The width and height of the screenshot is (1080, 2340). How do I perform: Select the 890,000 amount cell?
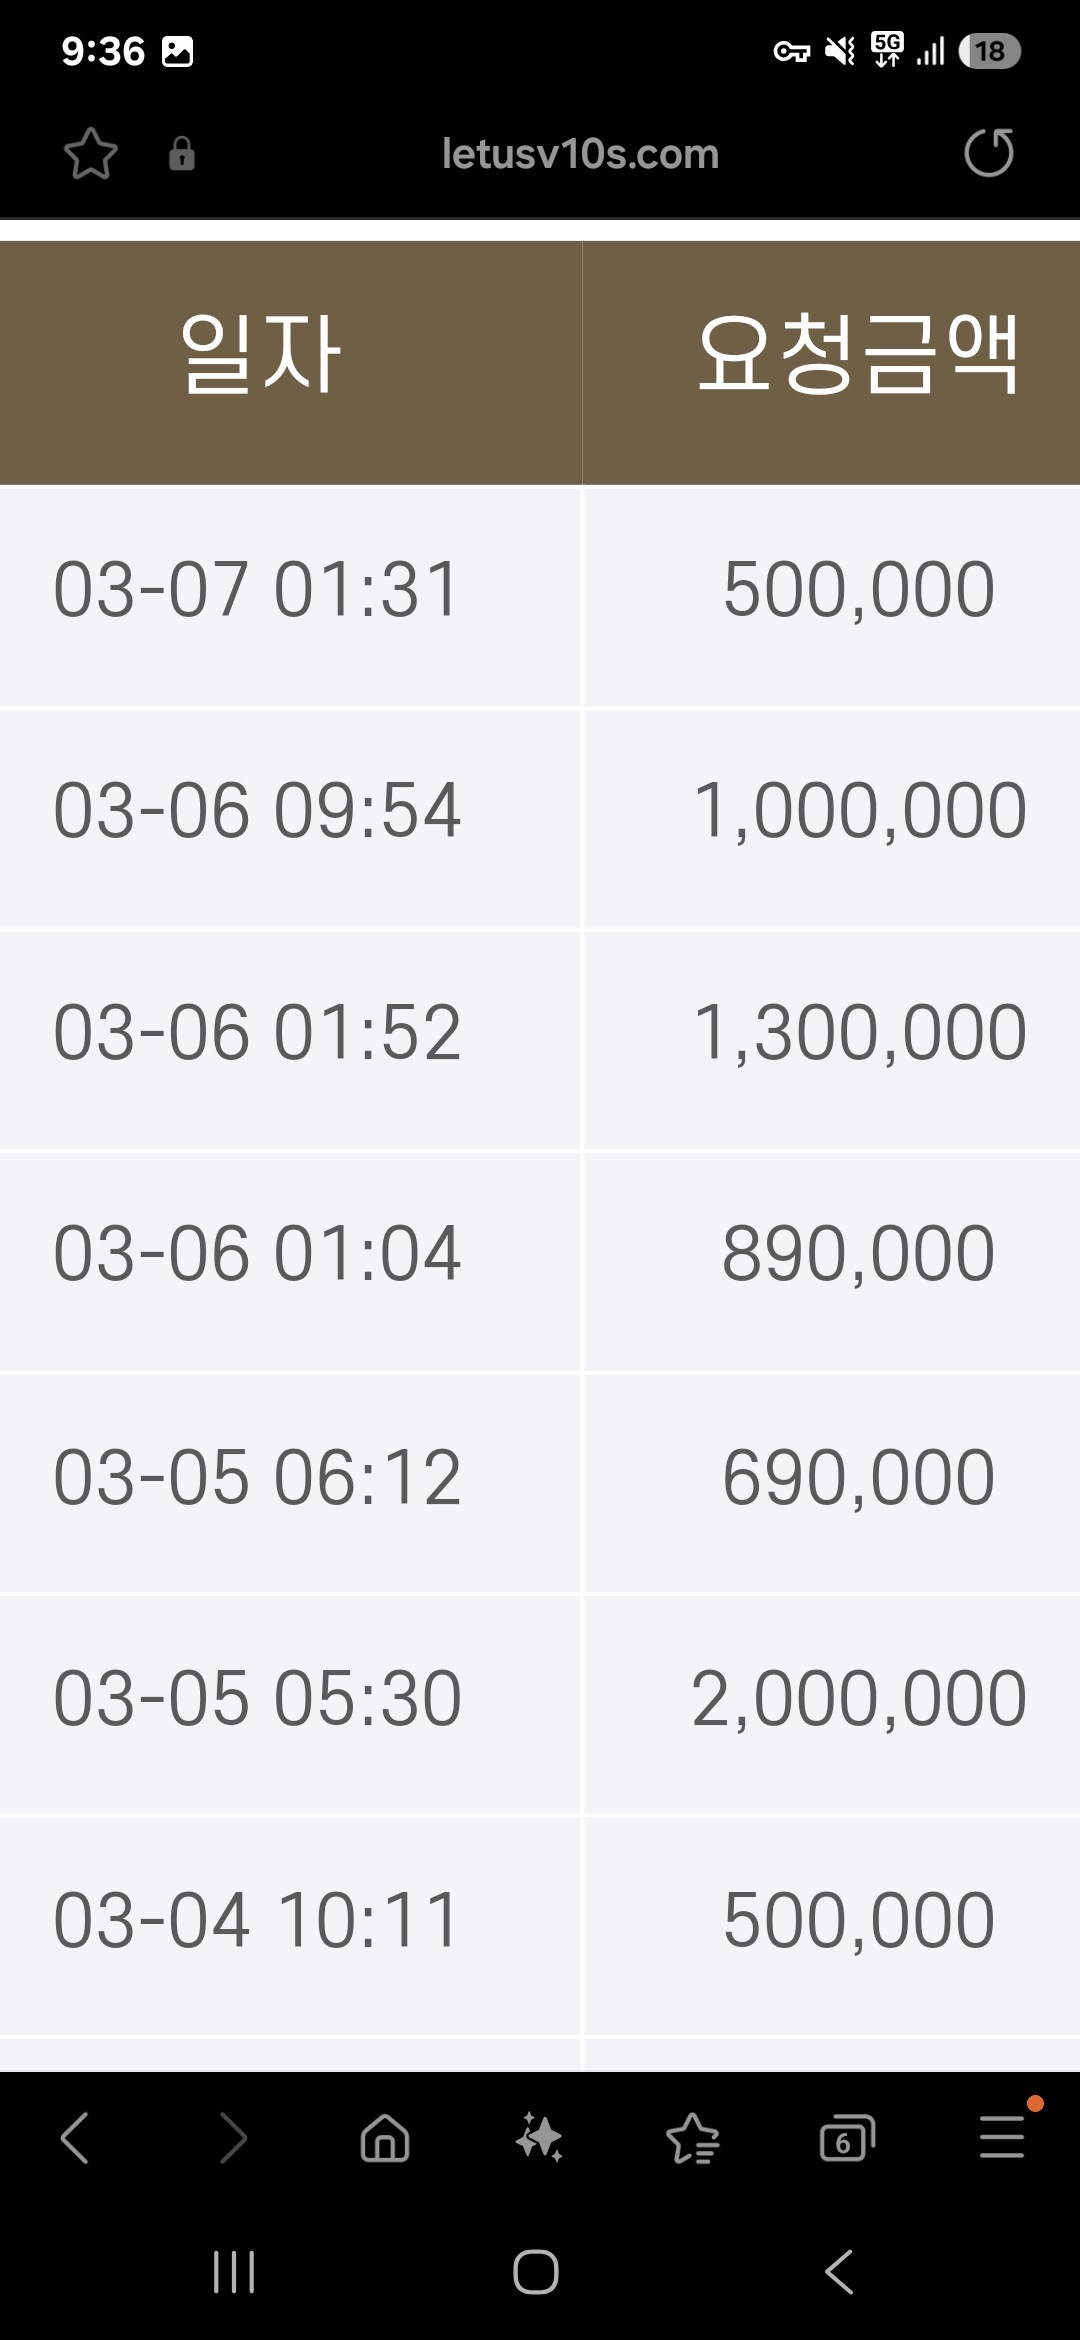pyautogui.click(x=858, y=1253)
